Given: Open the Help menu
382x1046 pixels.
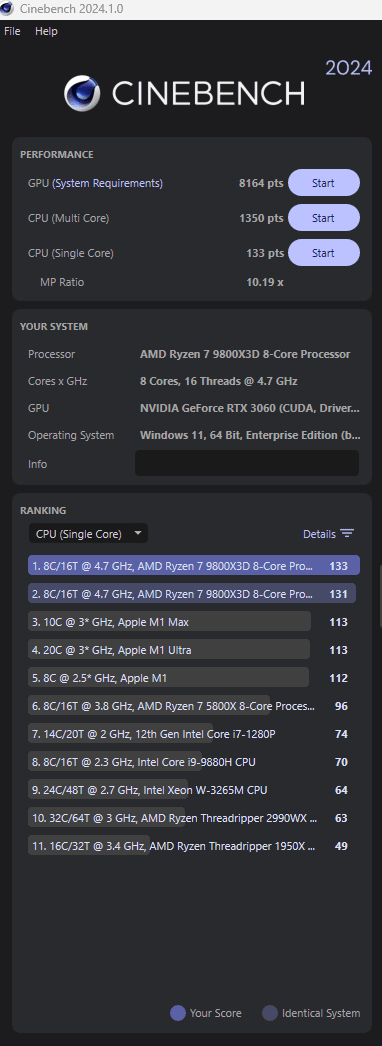Looking at the screenshot, I should (46, 31).
